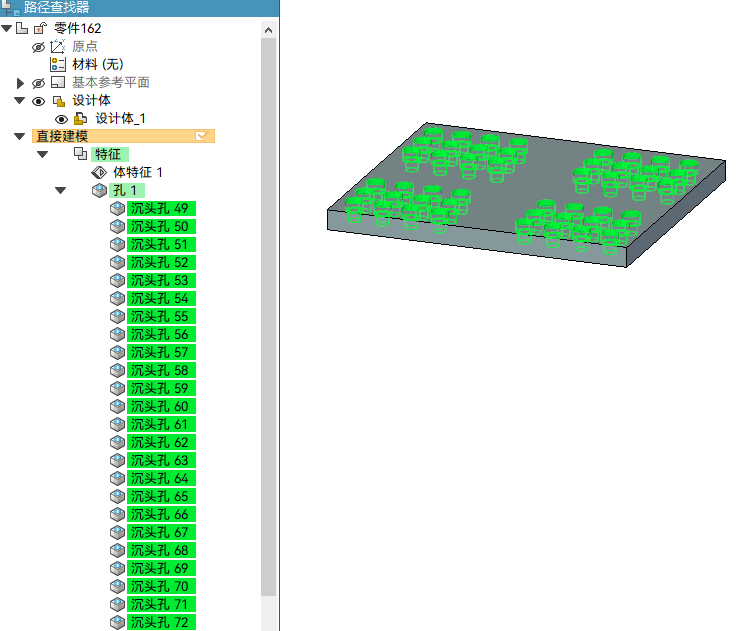Click the material table icon beside 材料 (无)
This screenshot has width=755, height=631.
(x=58, y=65)
